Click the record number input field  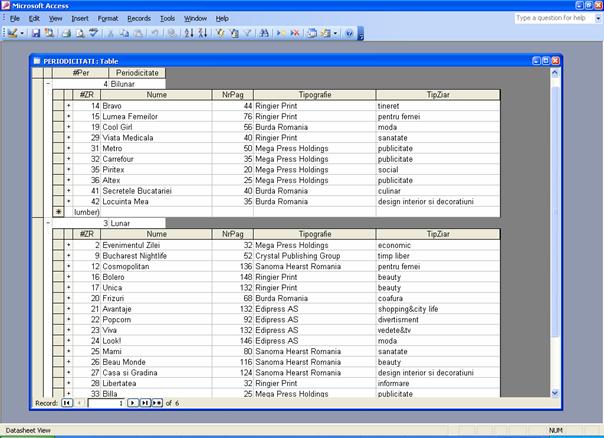pyautogui.click(x=105, y=402)
